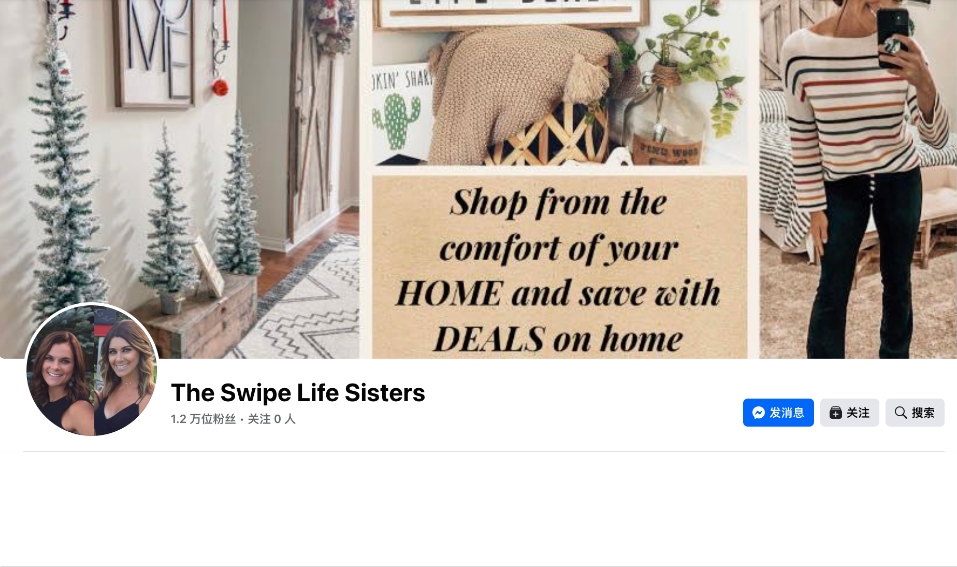The image size is (957, 567).
Task: Click the phone held in mirror selfie
Action: (x=893, y=37)
